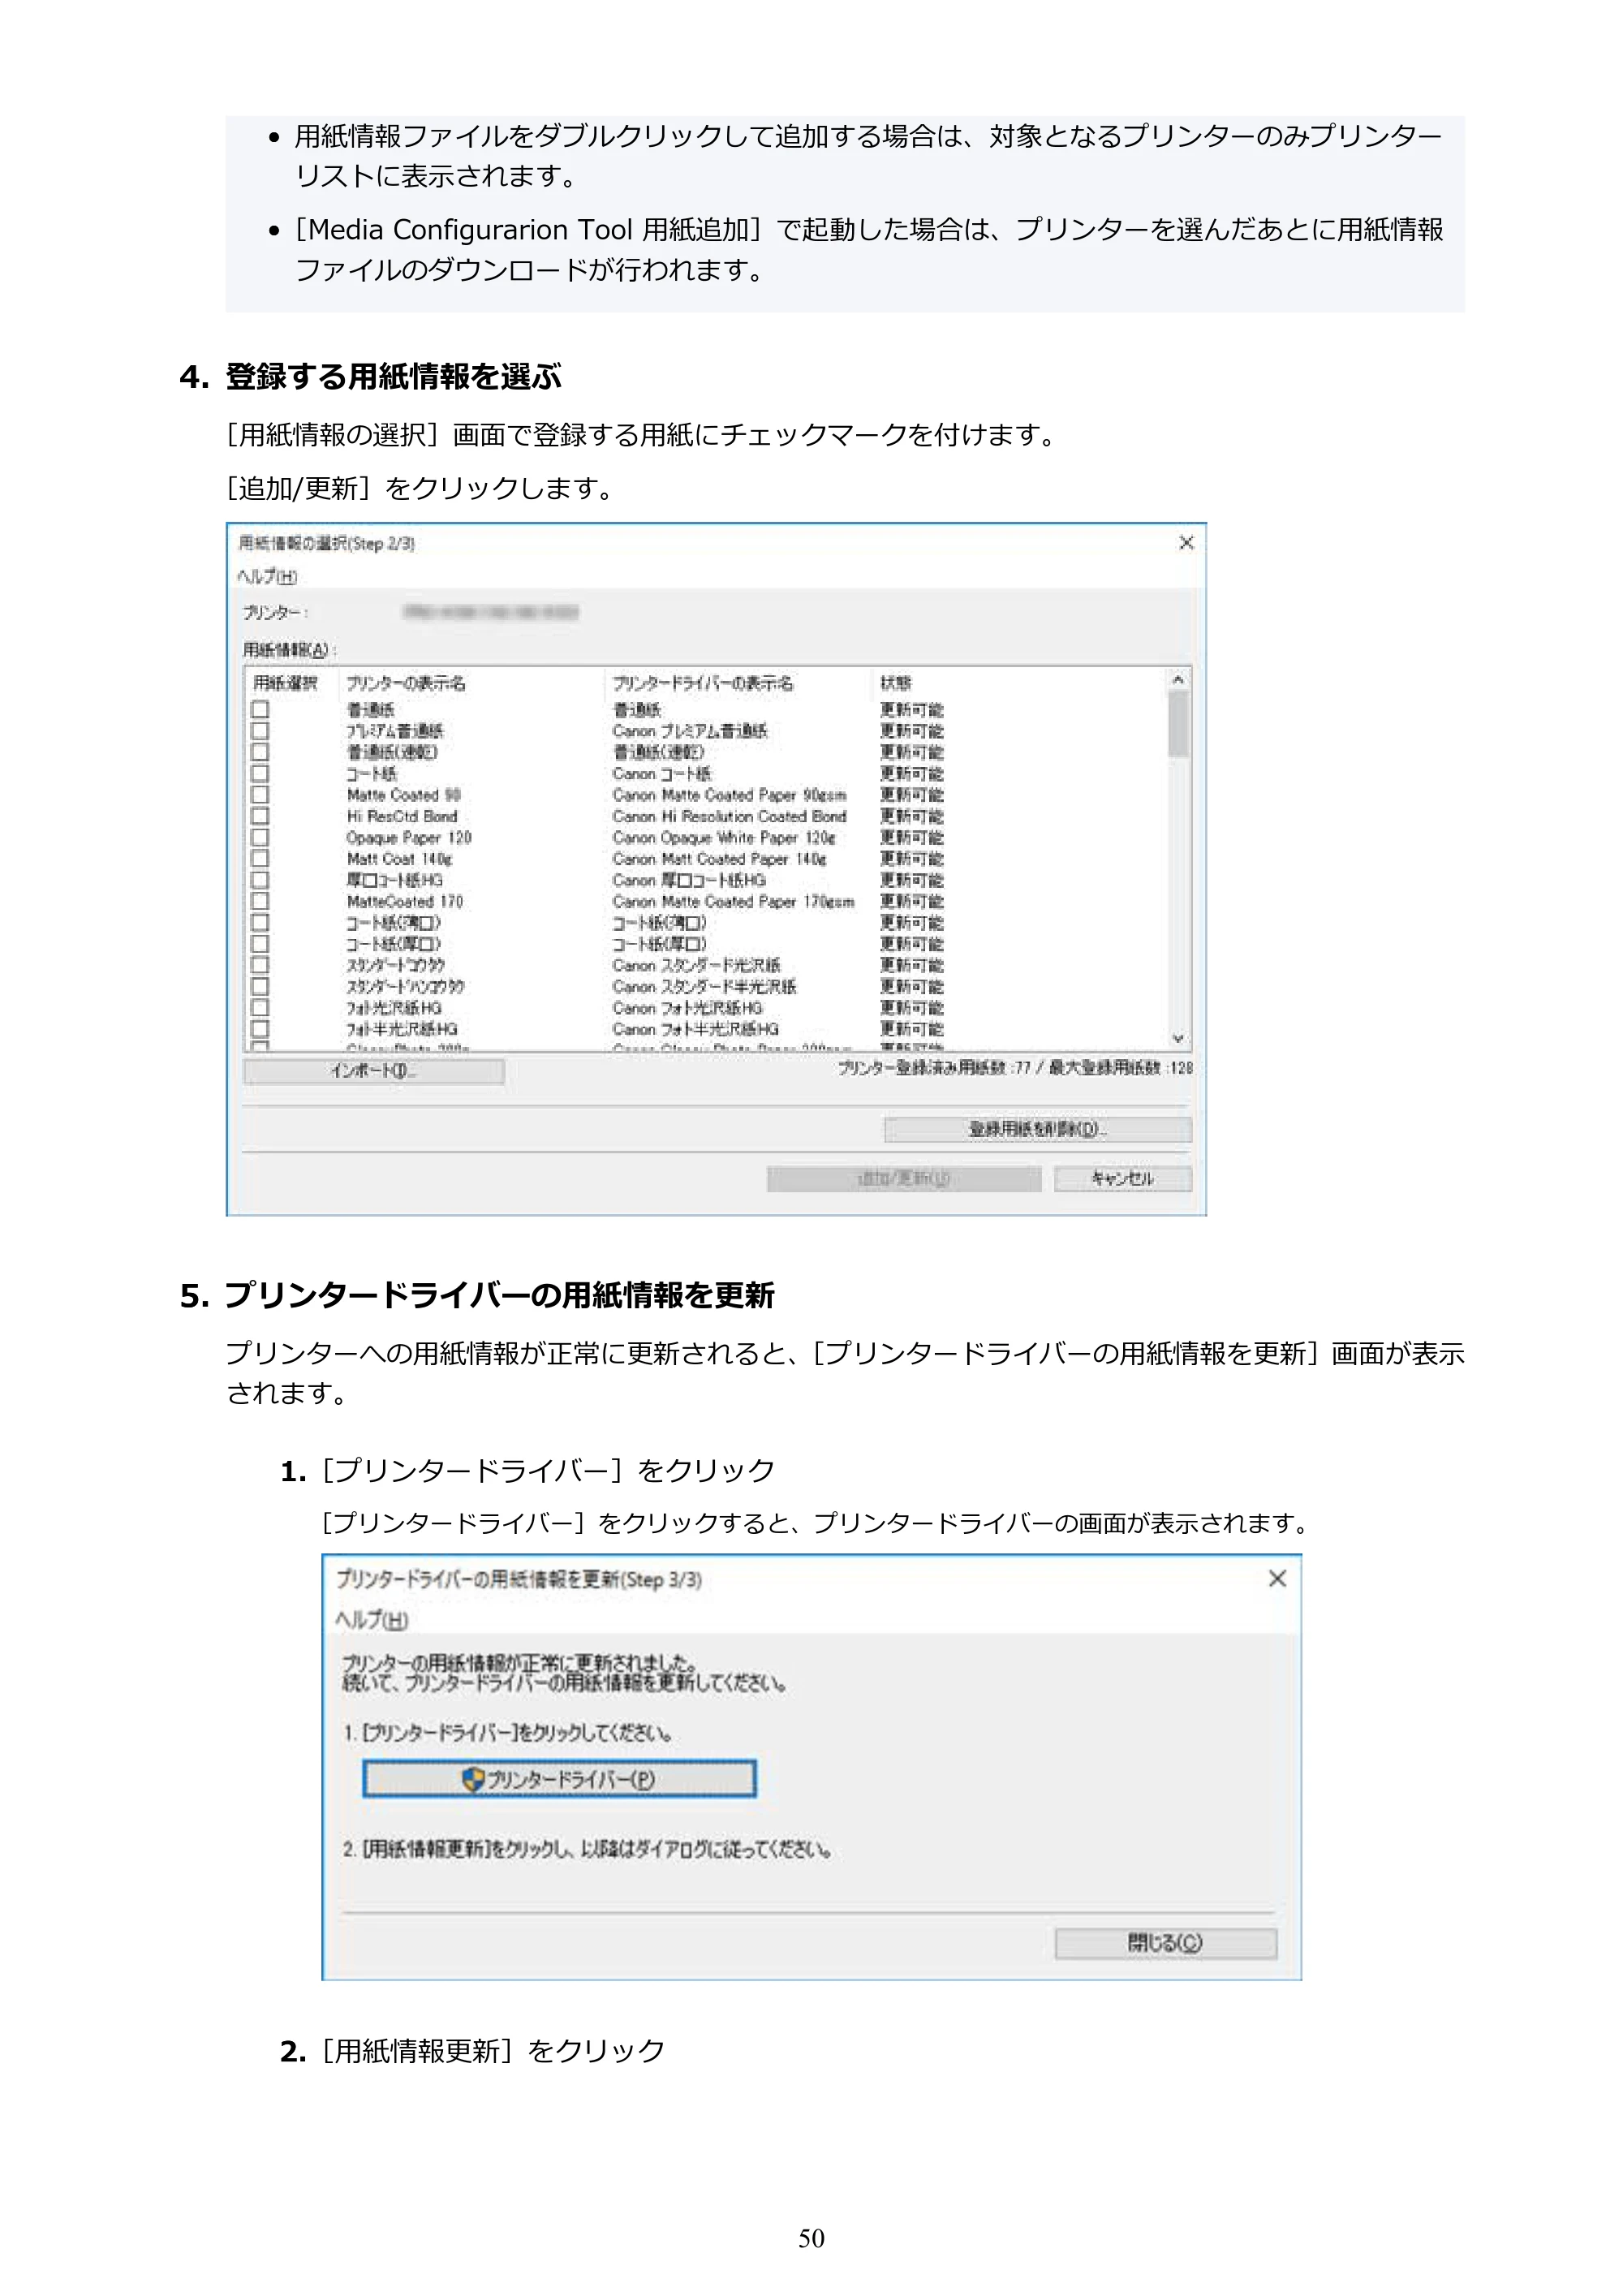
Task: Click the キャンセル button
Action: point(1123,1179)
